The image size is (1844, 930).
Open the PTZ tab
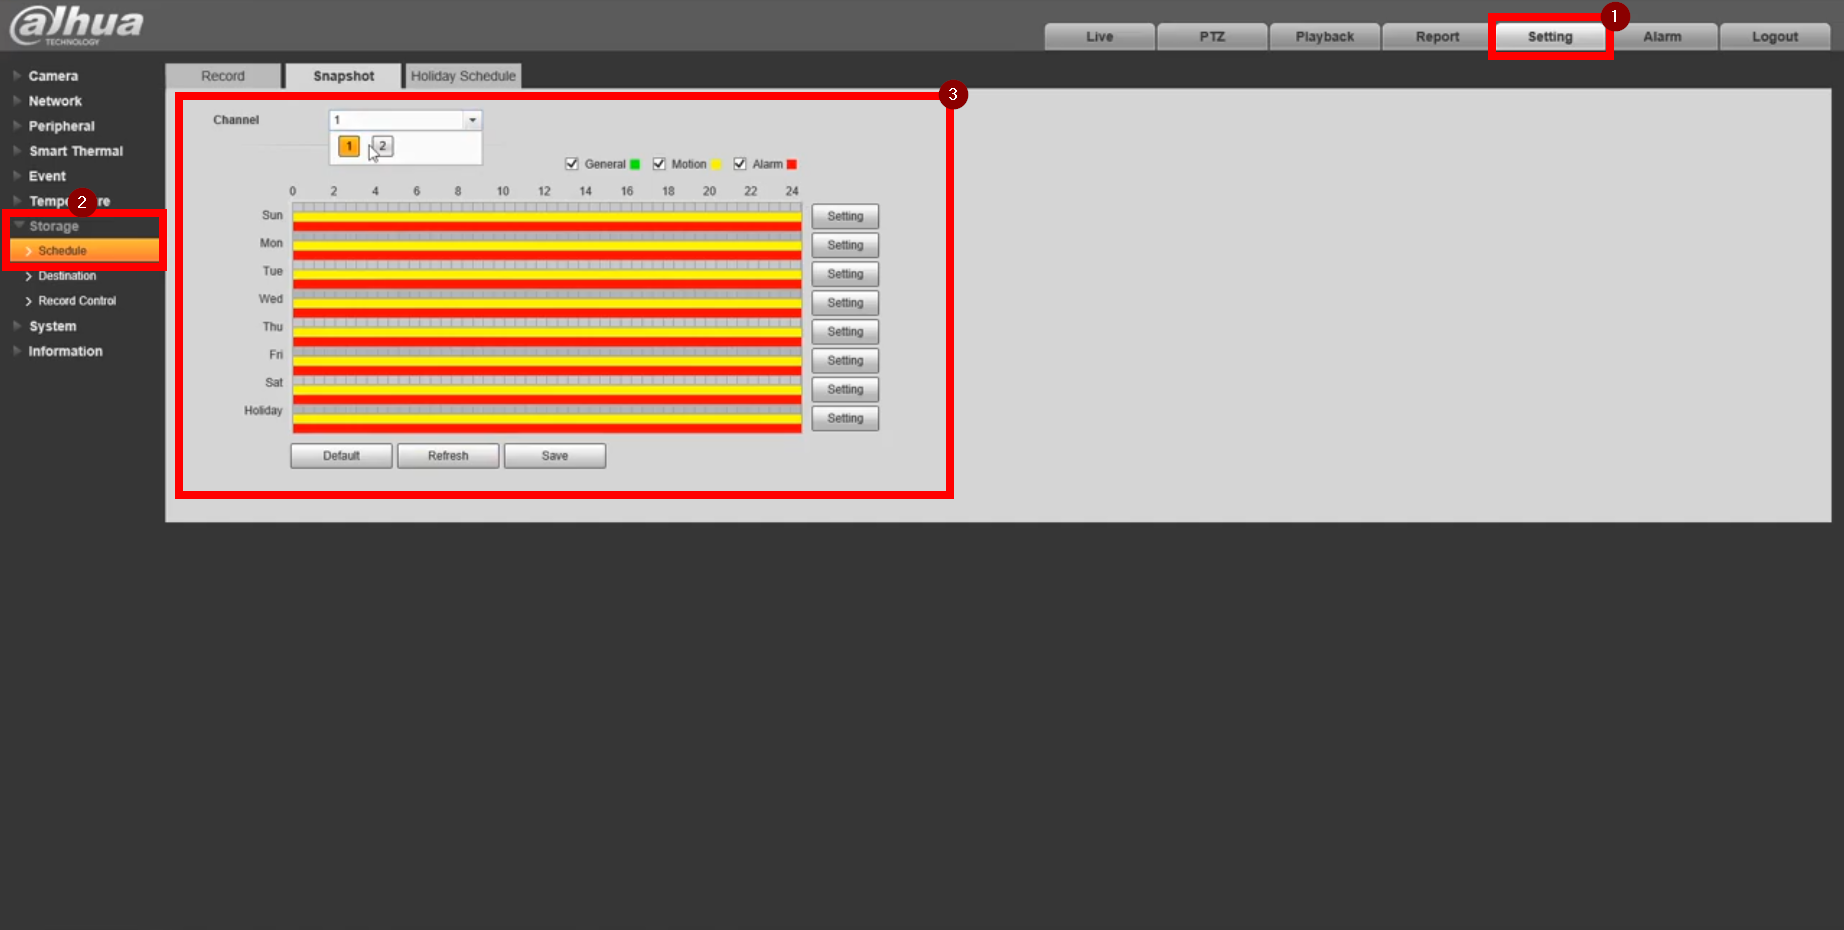coord(1212,37)
